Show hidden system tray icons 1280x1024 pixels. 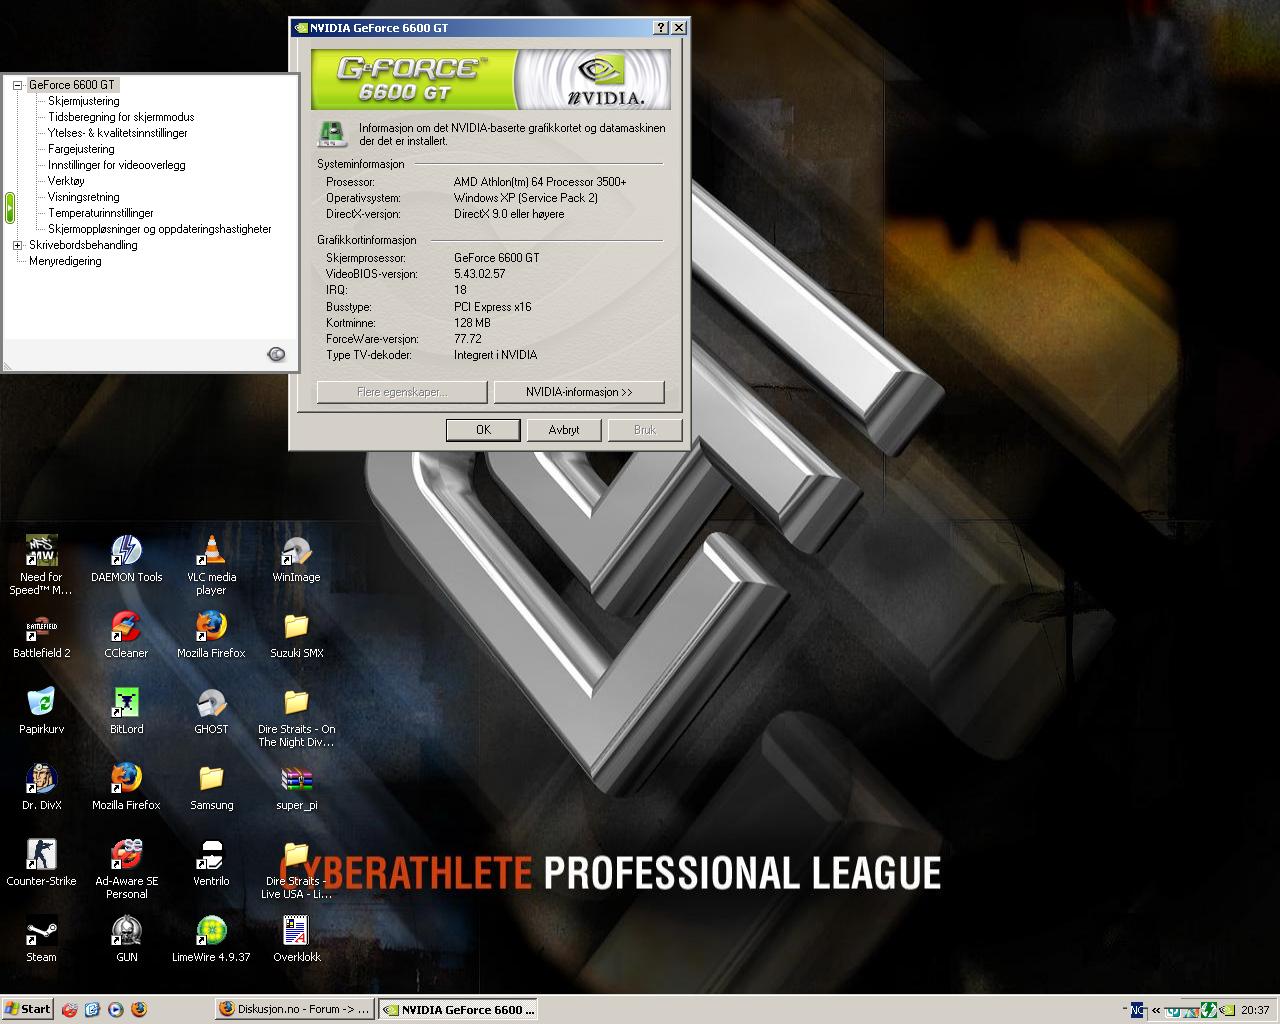tap(1156, 1010)
